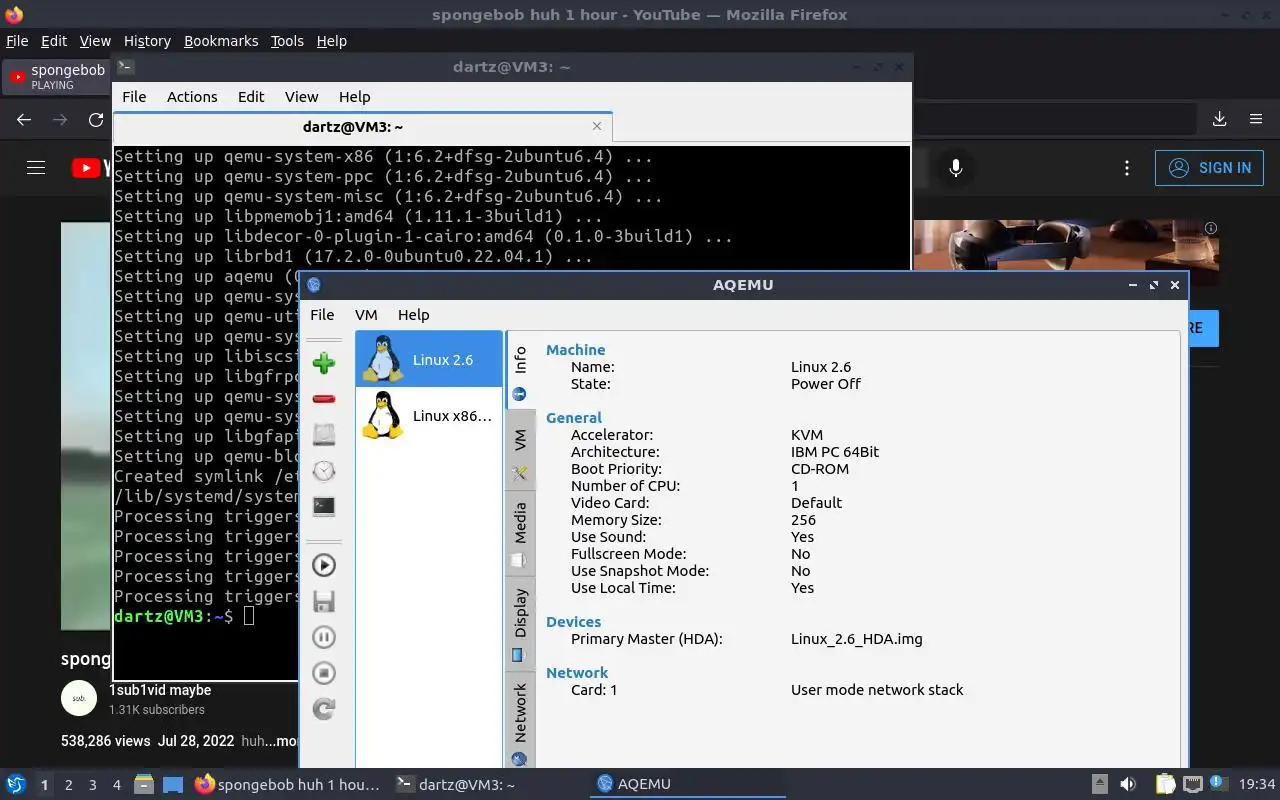Open AQEMU's Help menu
Viewport: 1280px width, 800px height.
(x=413, y=314)
